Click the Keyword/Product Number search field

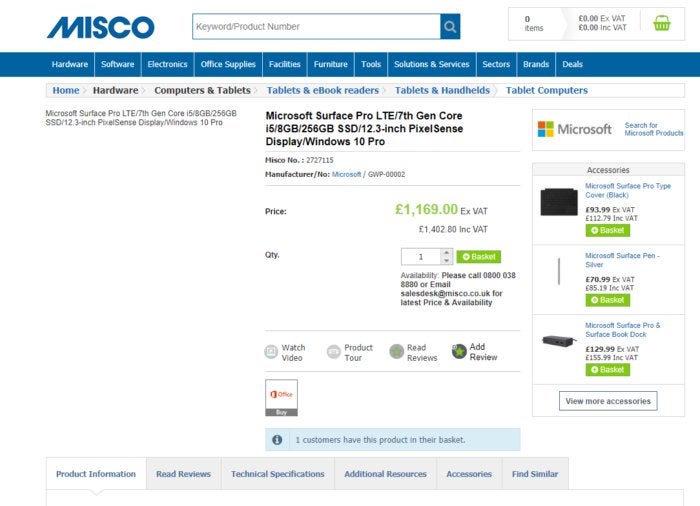coord(315,27)
